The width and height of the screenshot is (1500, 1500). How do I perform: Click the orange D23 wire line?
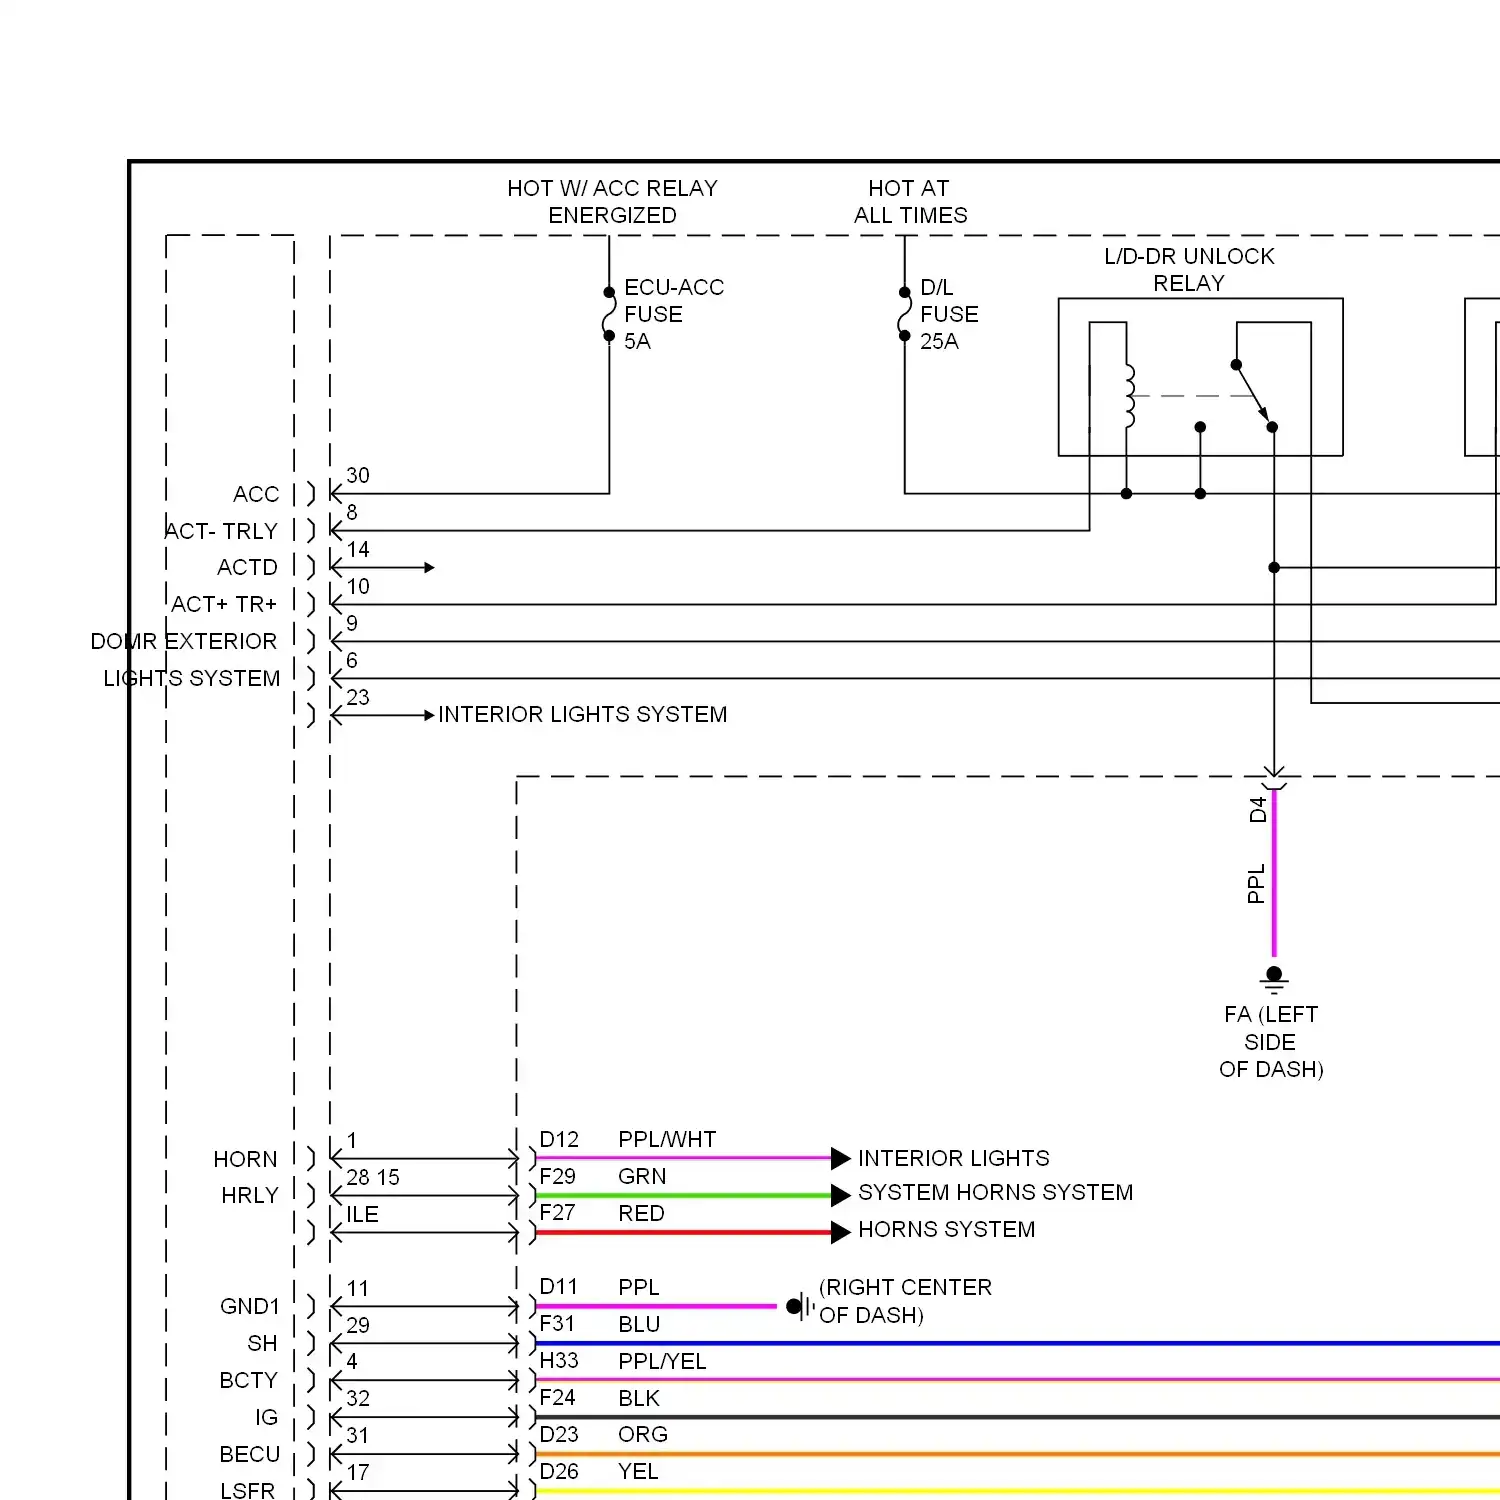[x=1018, y=1454]
